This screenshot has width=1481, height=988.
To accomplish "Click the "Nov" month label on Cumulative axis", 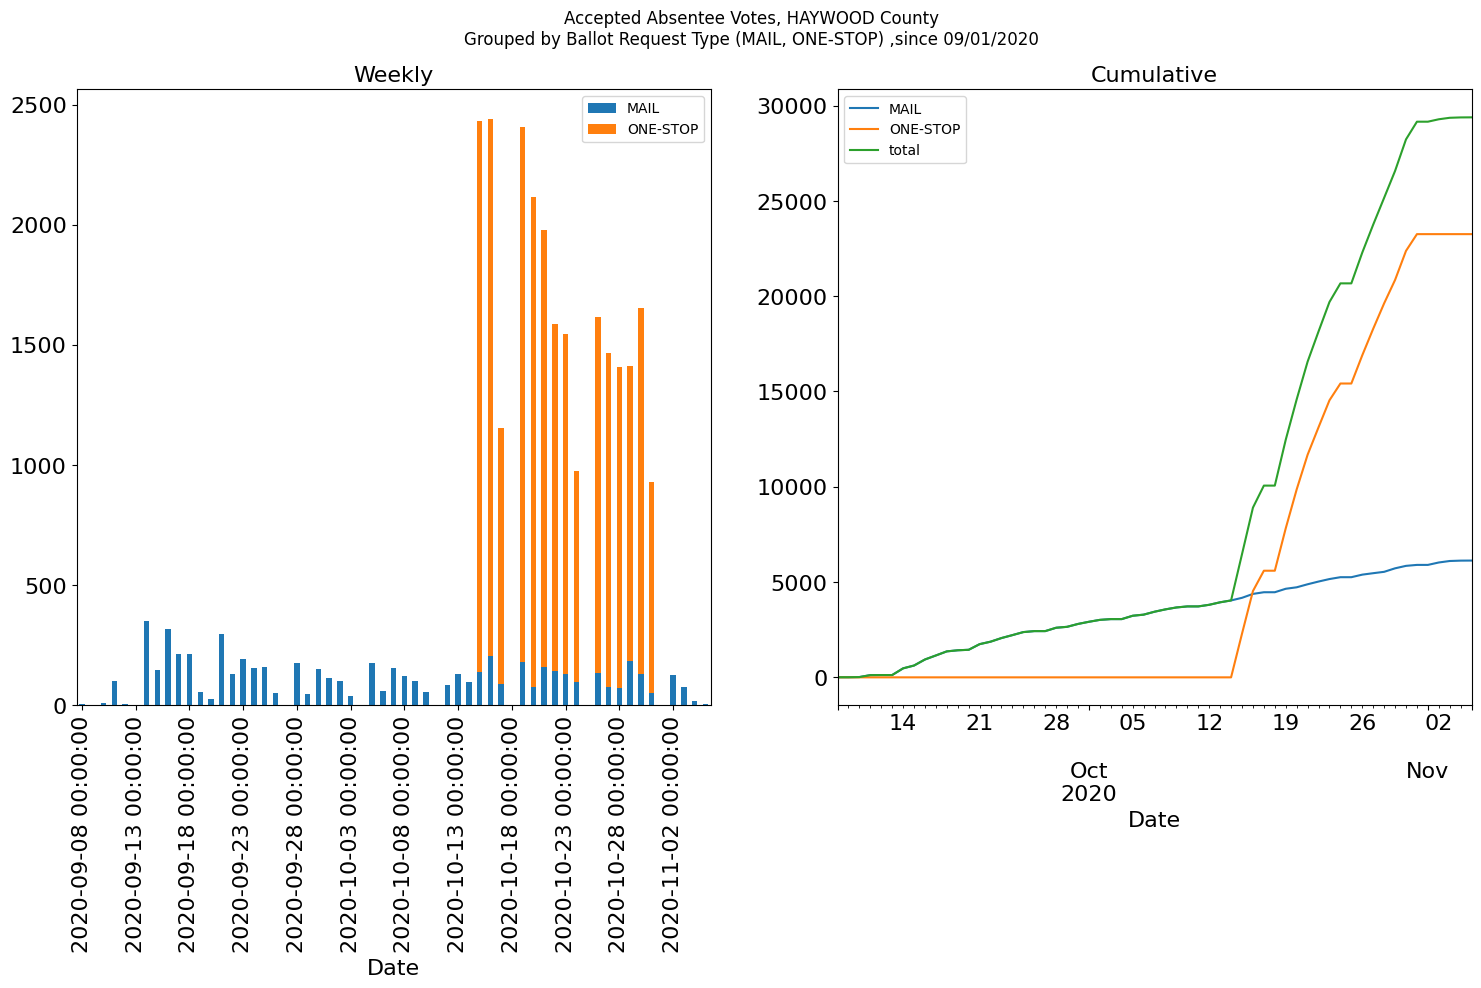I will 1427,771.
